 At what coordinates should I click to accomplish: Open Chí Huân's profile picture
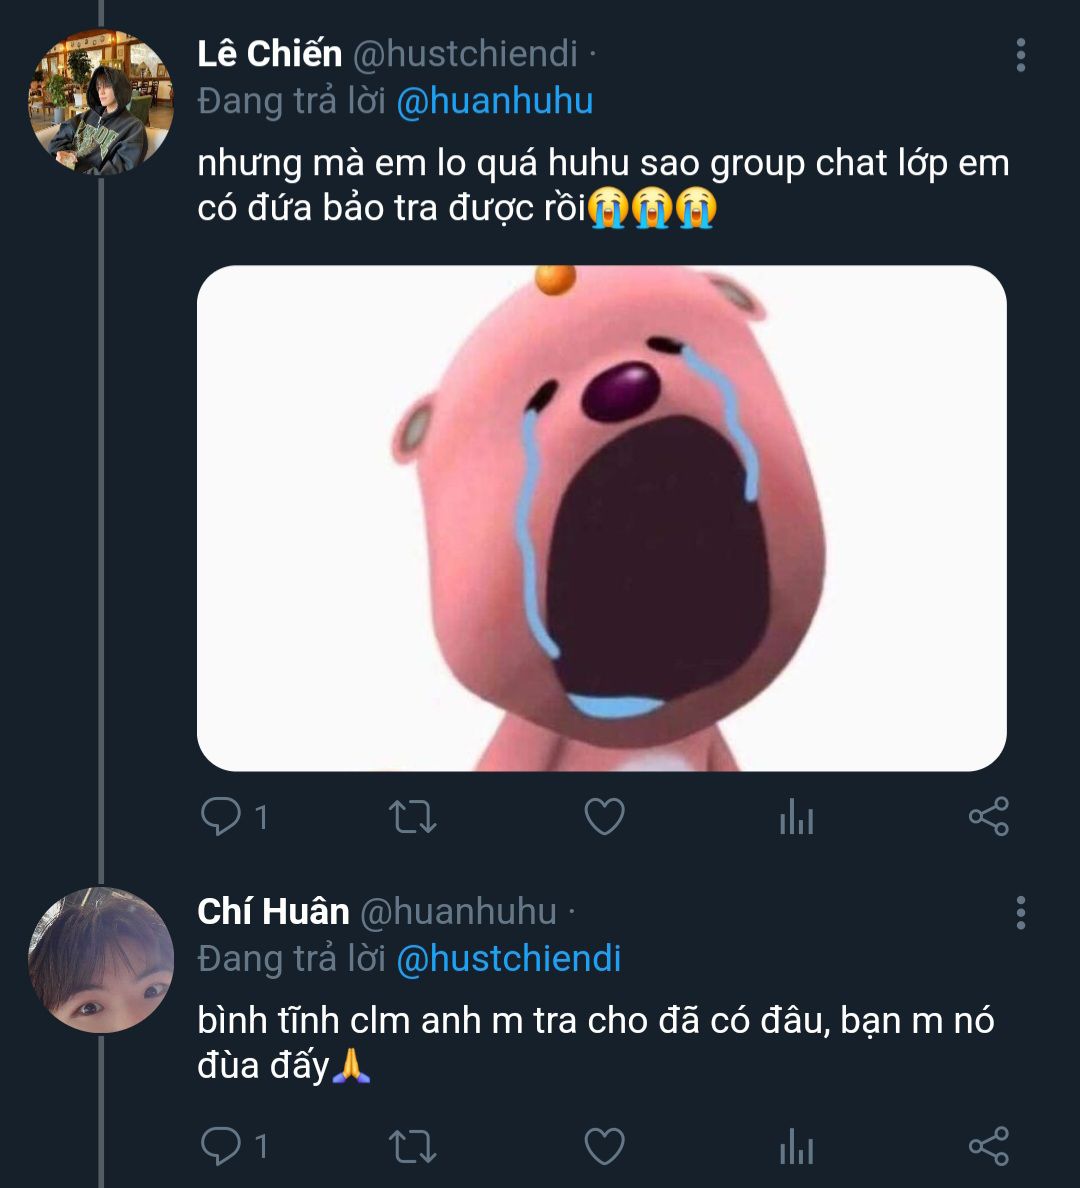click(101, 960)
